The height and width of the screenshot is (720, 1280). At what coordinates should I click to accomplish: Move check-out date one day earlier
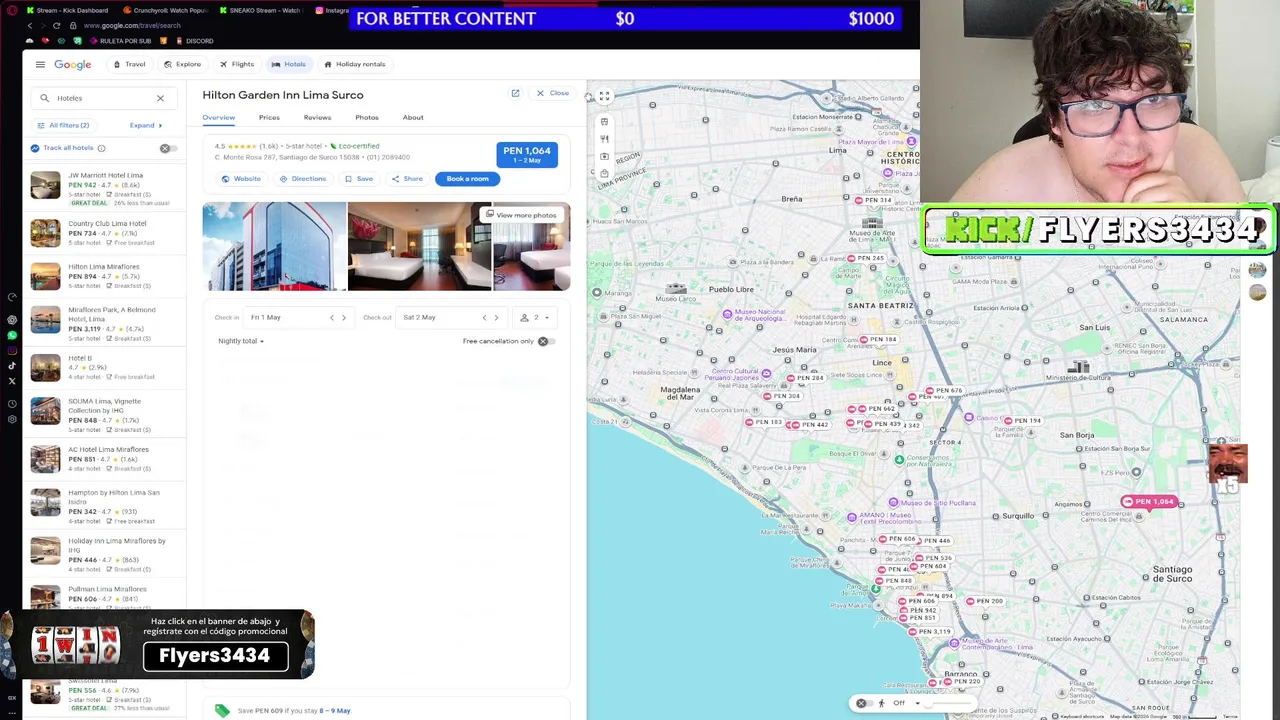coord(484,317)
